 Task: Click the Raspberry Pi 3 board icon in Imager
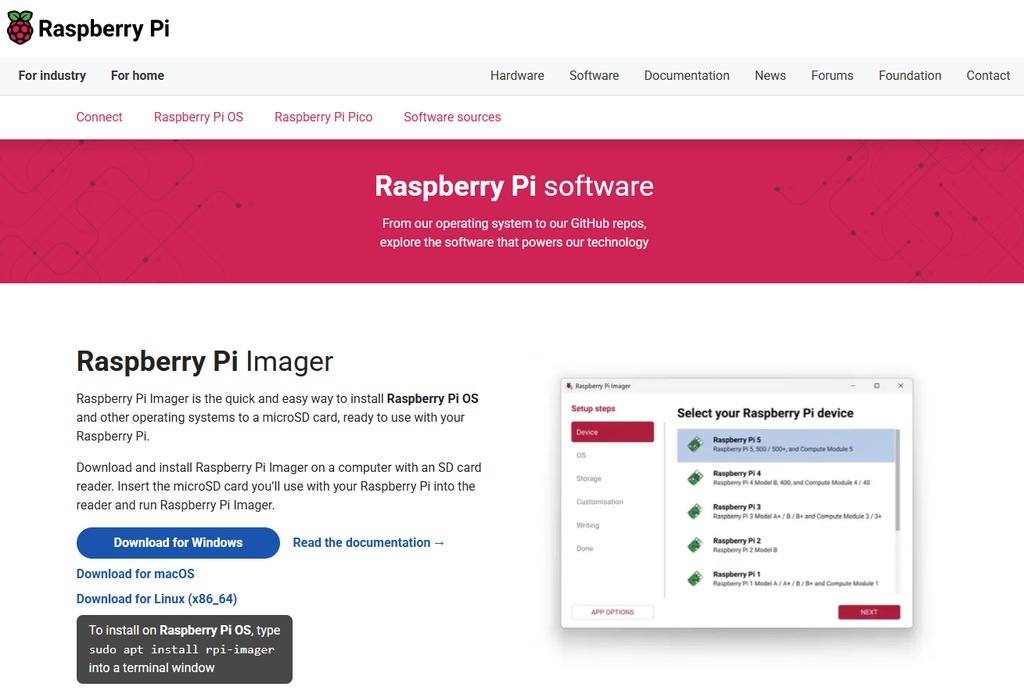[696, 511]
